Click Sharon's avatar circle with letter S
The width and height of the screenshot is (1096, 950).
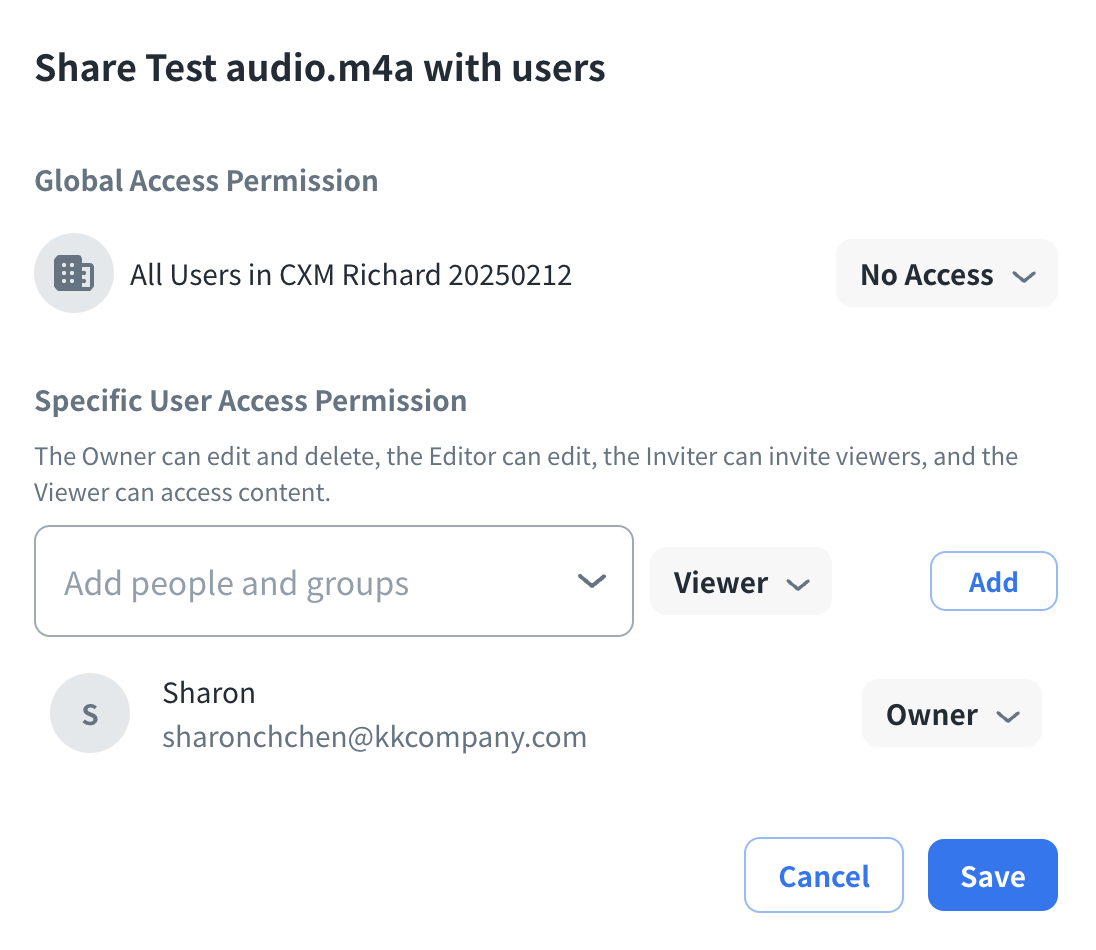(90, 713)
